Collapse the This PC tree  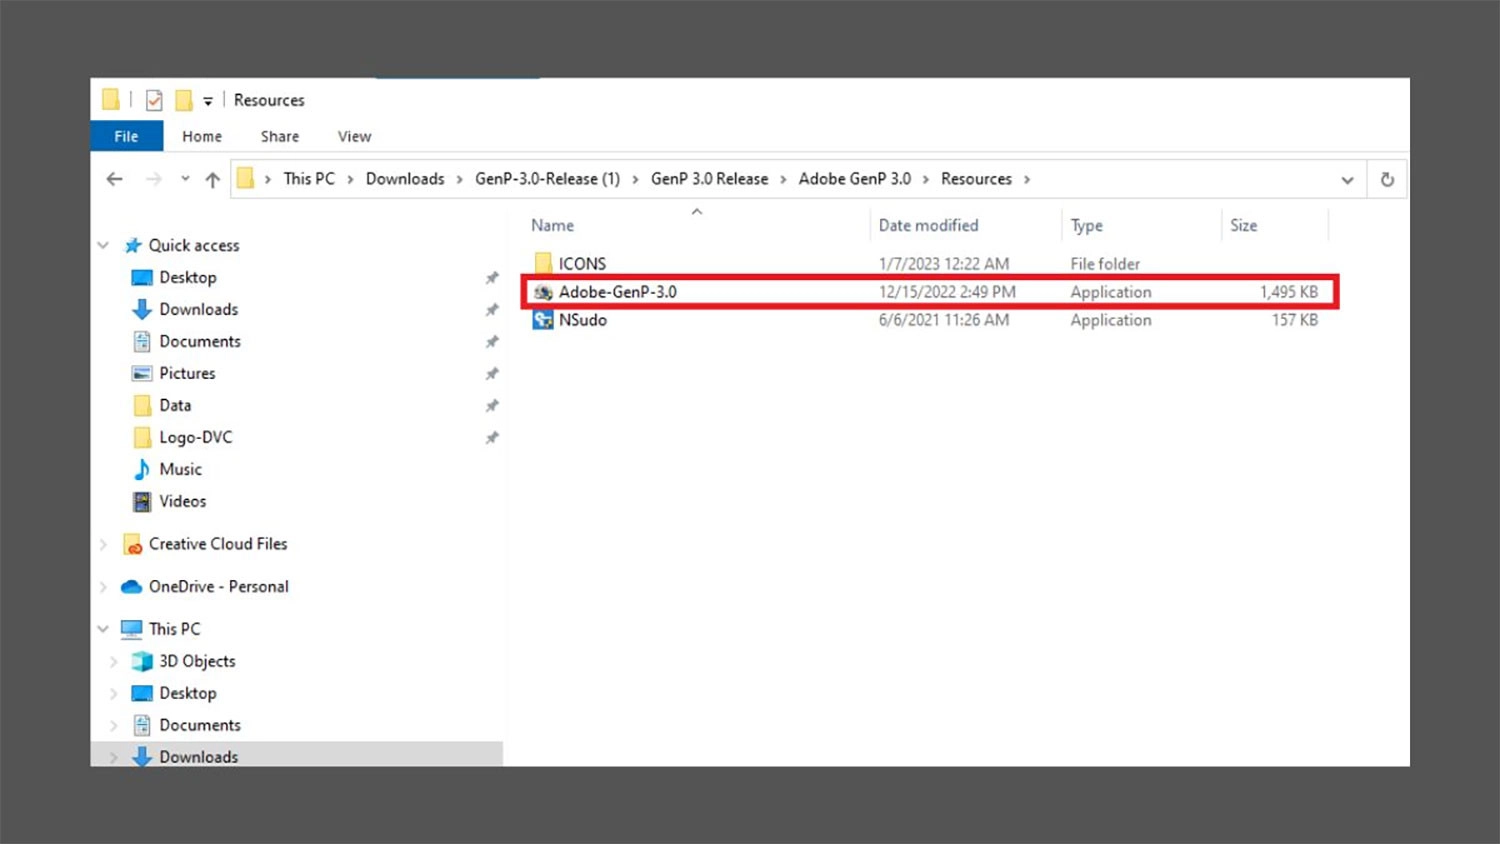click(103, 629)
